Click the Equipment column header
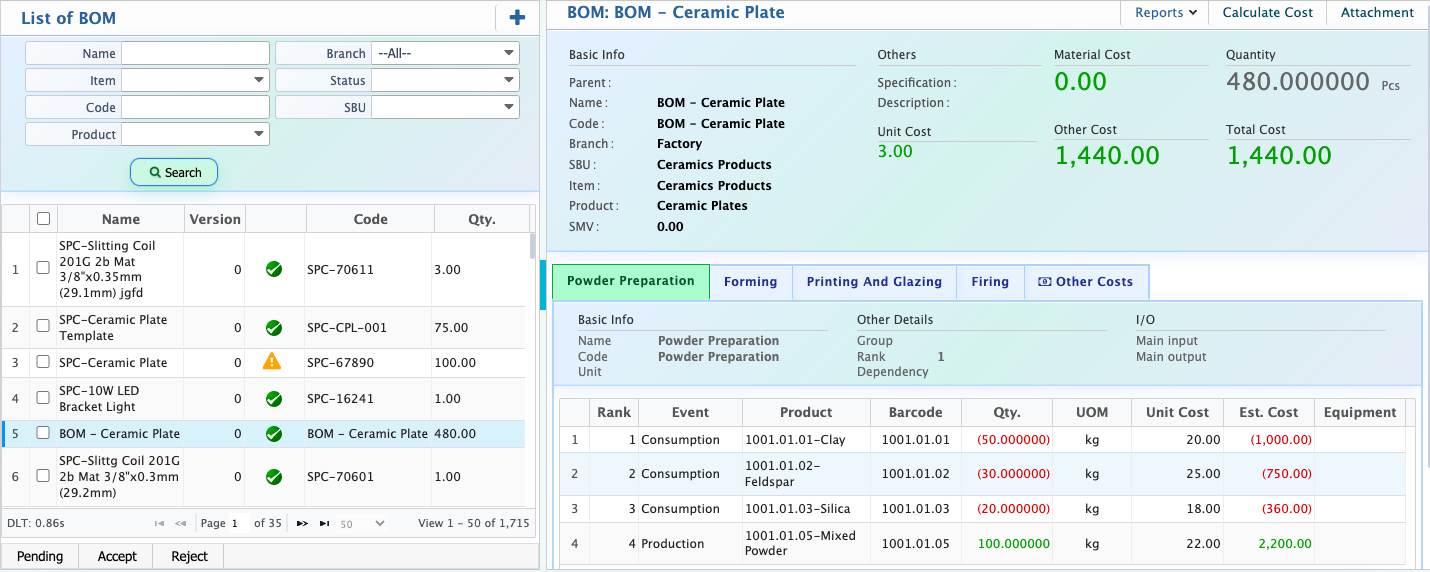Image resolution: width=1430 pixels, height=572 pixels. point(1360,412)
